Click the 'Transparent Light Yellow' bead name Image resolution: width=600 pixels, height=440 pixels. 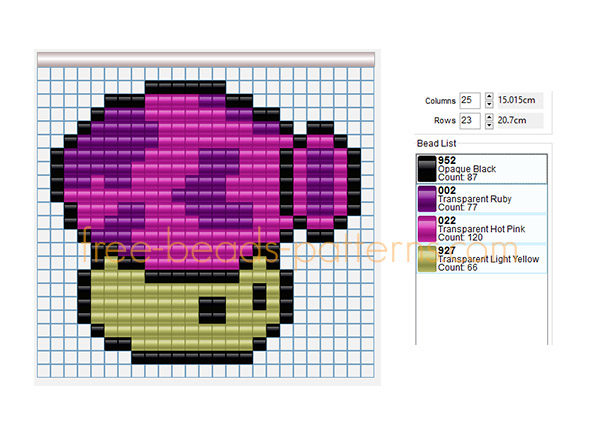pyautogui.click(x=488, y=259)
